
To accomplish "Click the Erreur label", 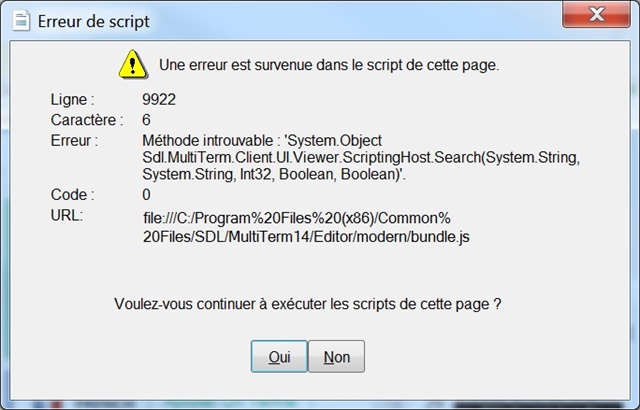I will 74,140.
